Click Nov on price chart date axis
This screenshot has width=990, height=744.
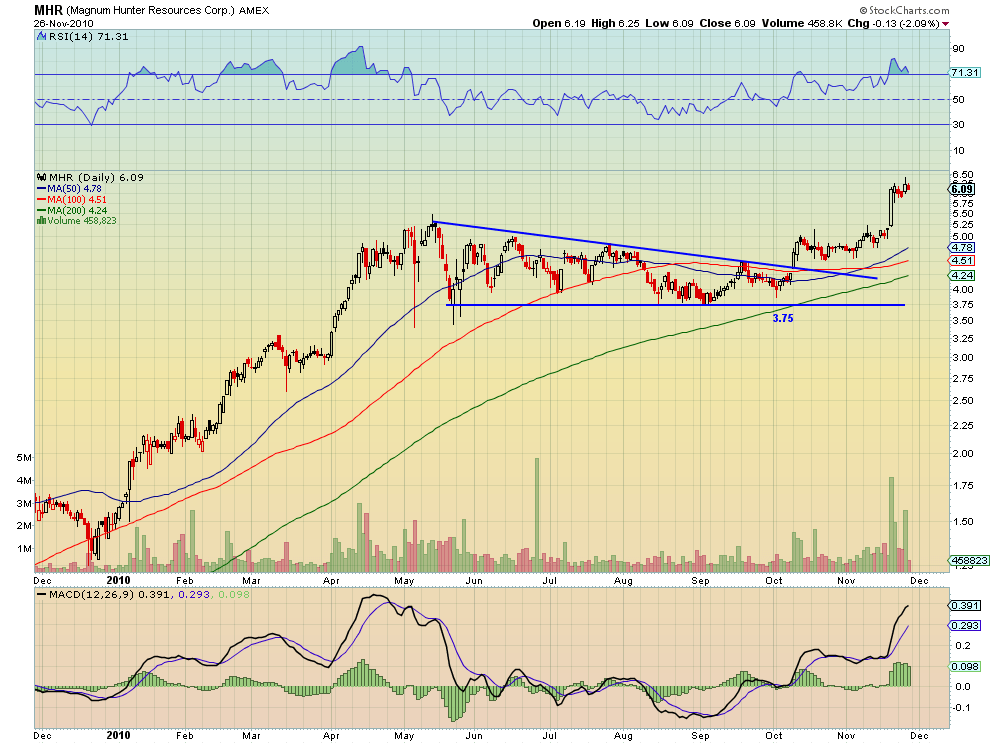click(846, 580)
